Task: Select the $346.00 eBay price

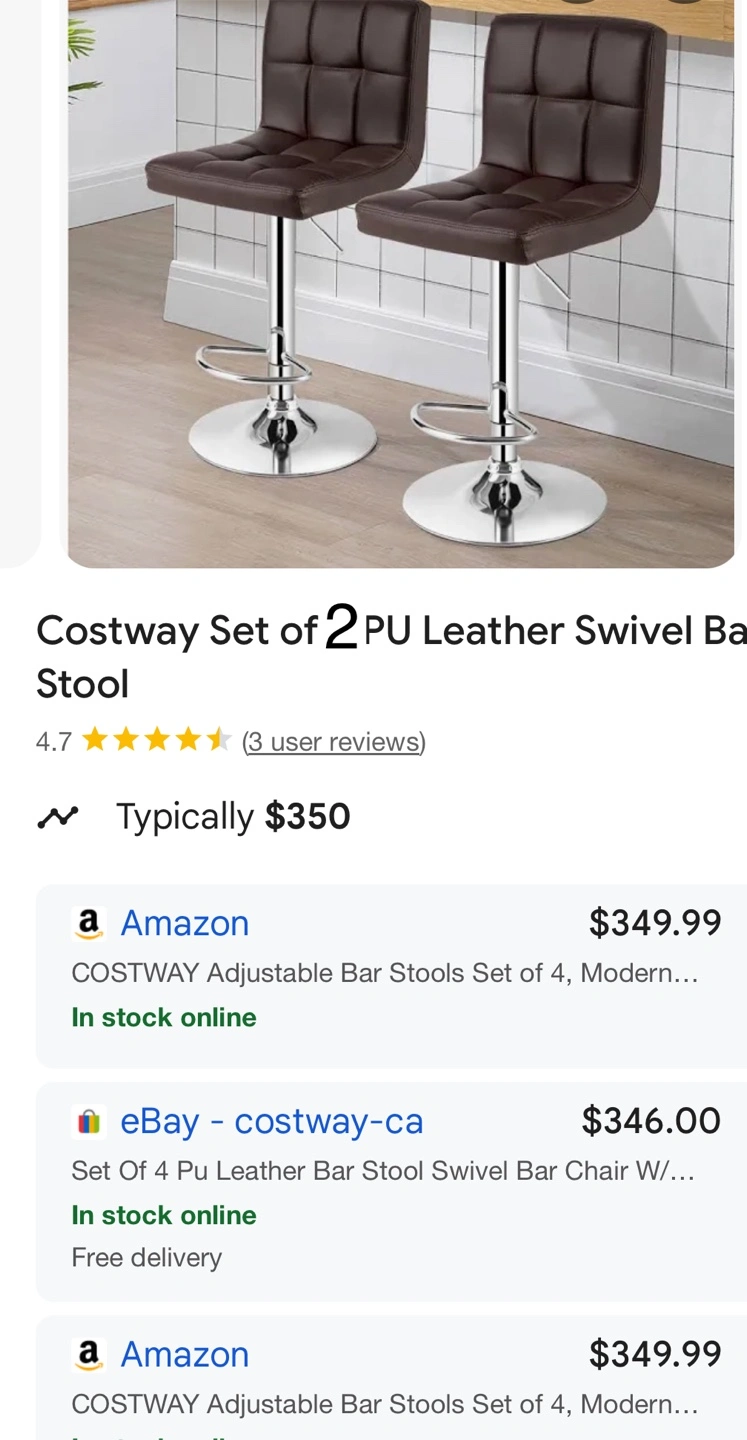Action: pyautogui.click(x=651, y=1121)
